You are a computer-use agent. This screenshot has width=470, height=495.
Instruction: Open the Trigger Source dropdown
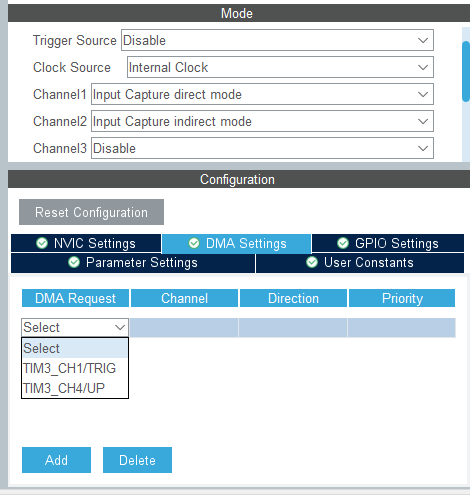[277, 40]
